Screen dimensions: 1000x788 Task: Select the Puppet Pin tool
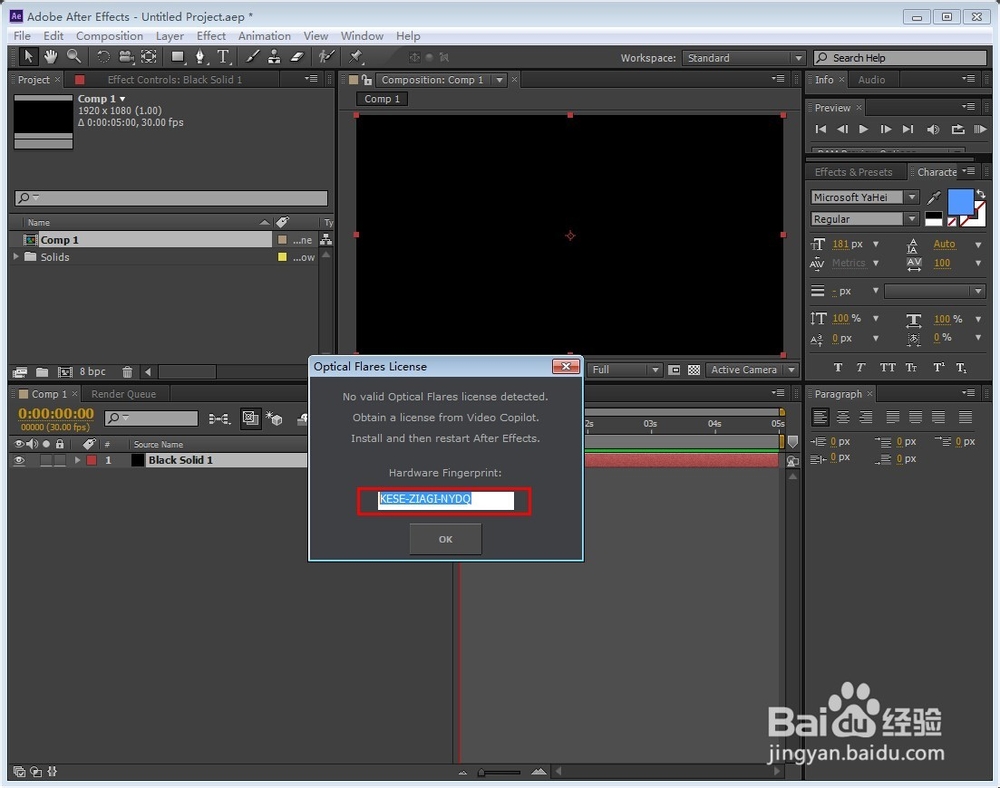coord(355,57)
